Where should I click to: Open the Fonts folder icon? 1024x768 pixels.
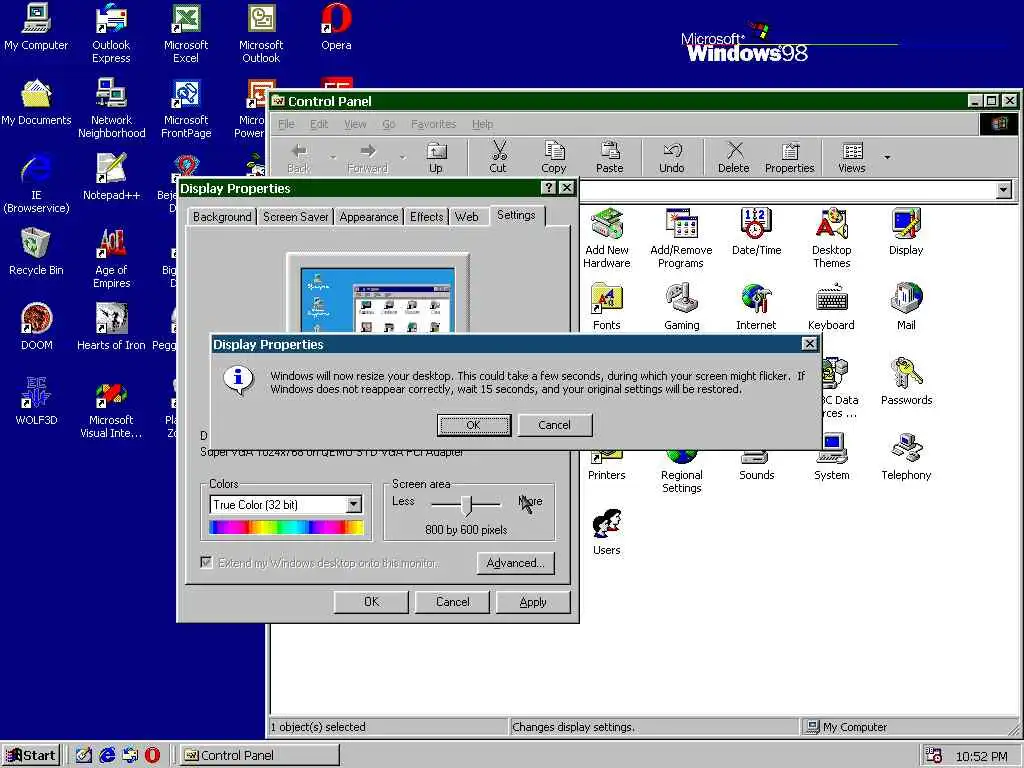[607, 306]
